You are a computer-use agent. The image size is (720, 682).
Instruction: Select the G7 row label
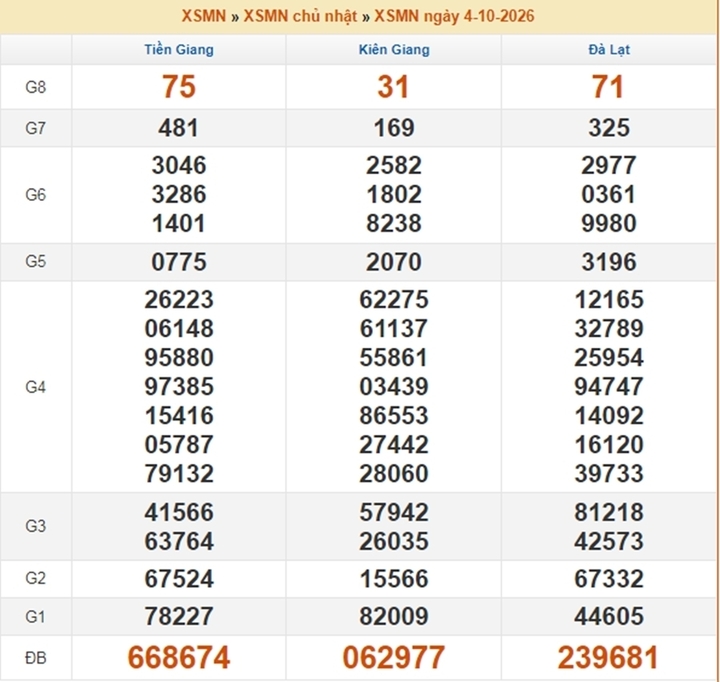pos(35,128)
